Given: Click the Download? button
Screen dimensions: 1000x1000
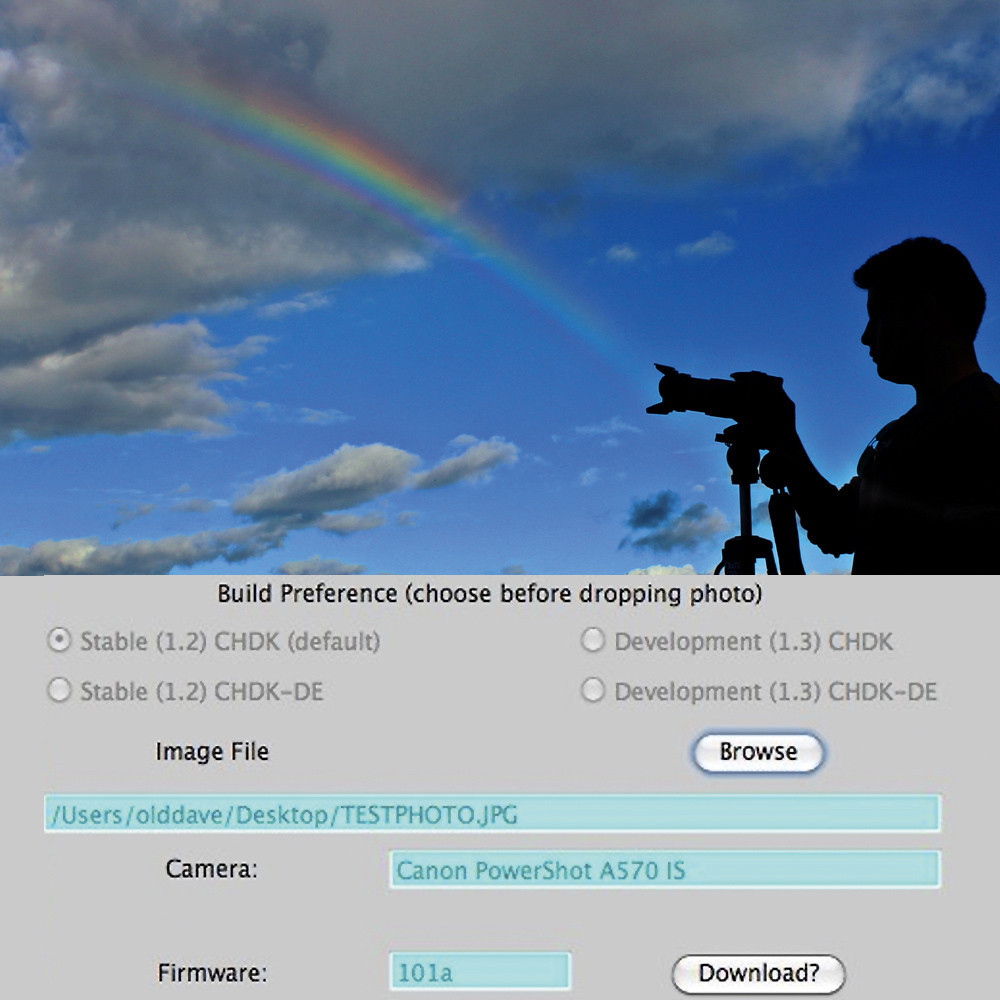Looking at the screenshot, I should pos(758,973).
